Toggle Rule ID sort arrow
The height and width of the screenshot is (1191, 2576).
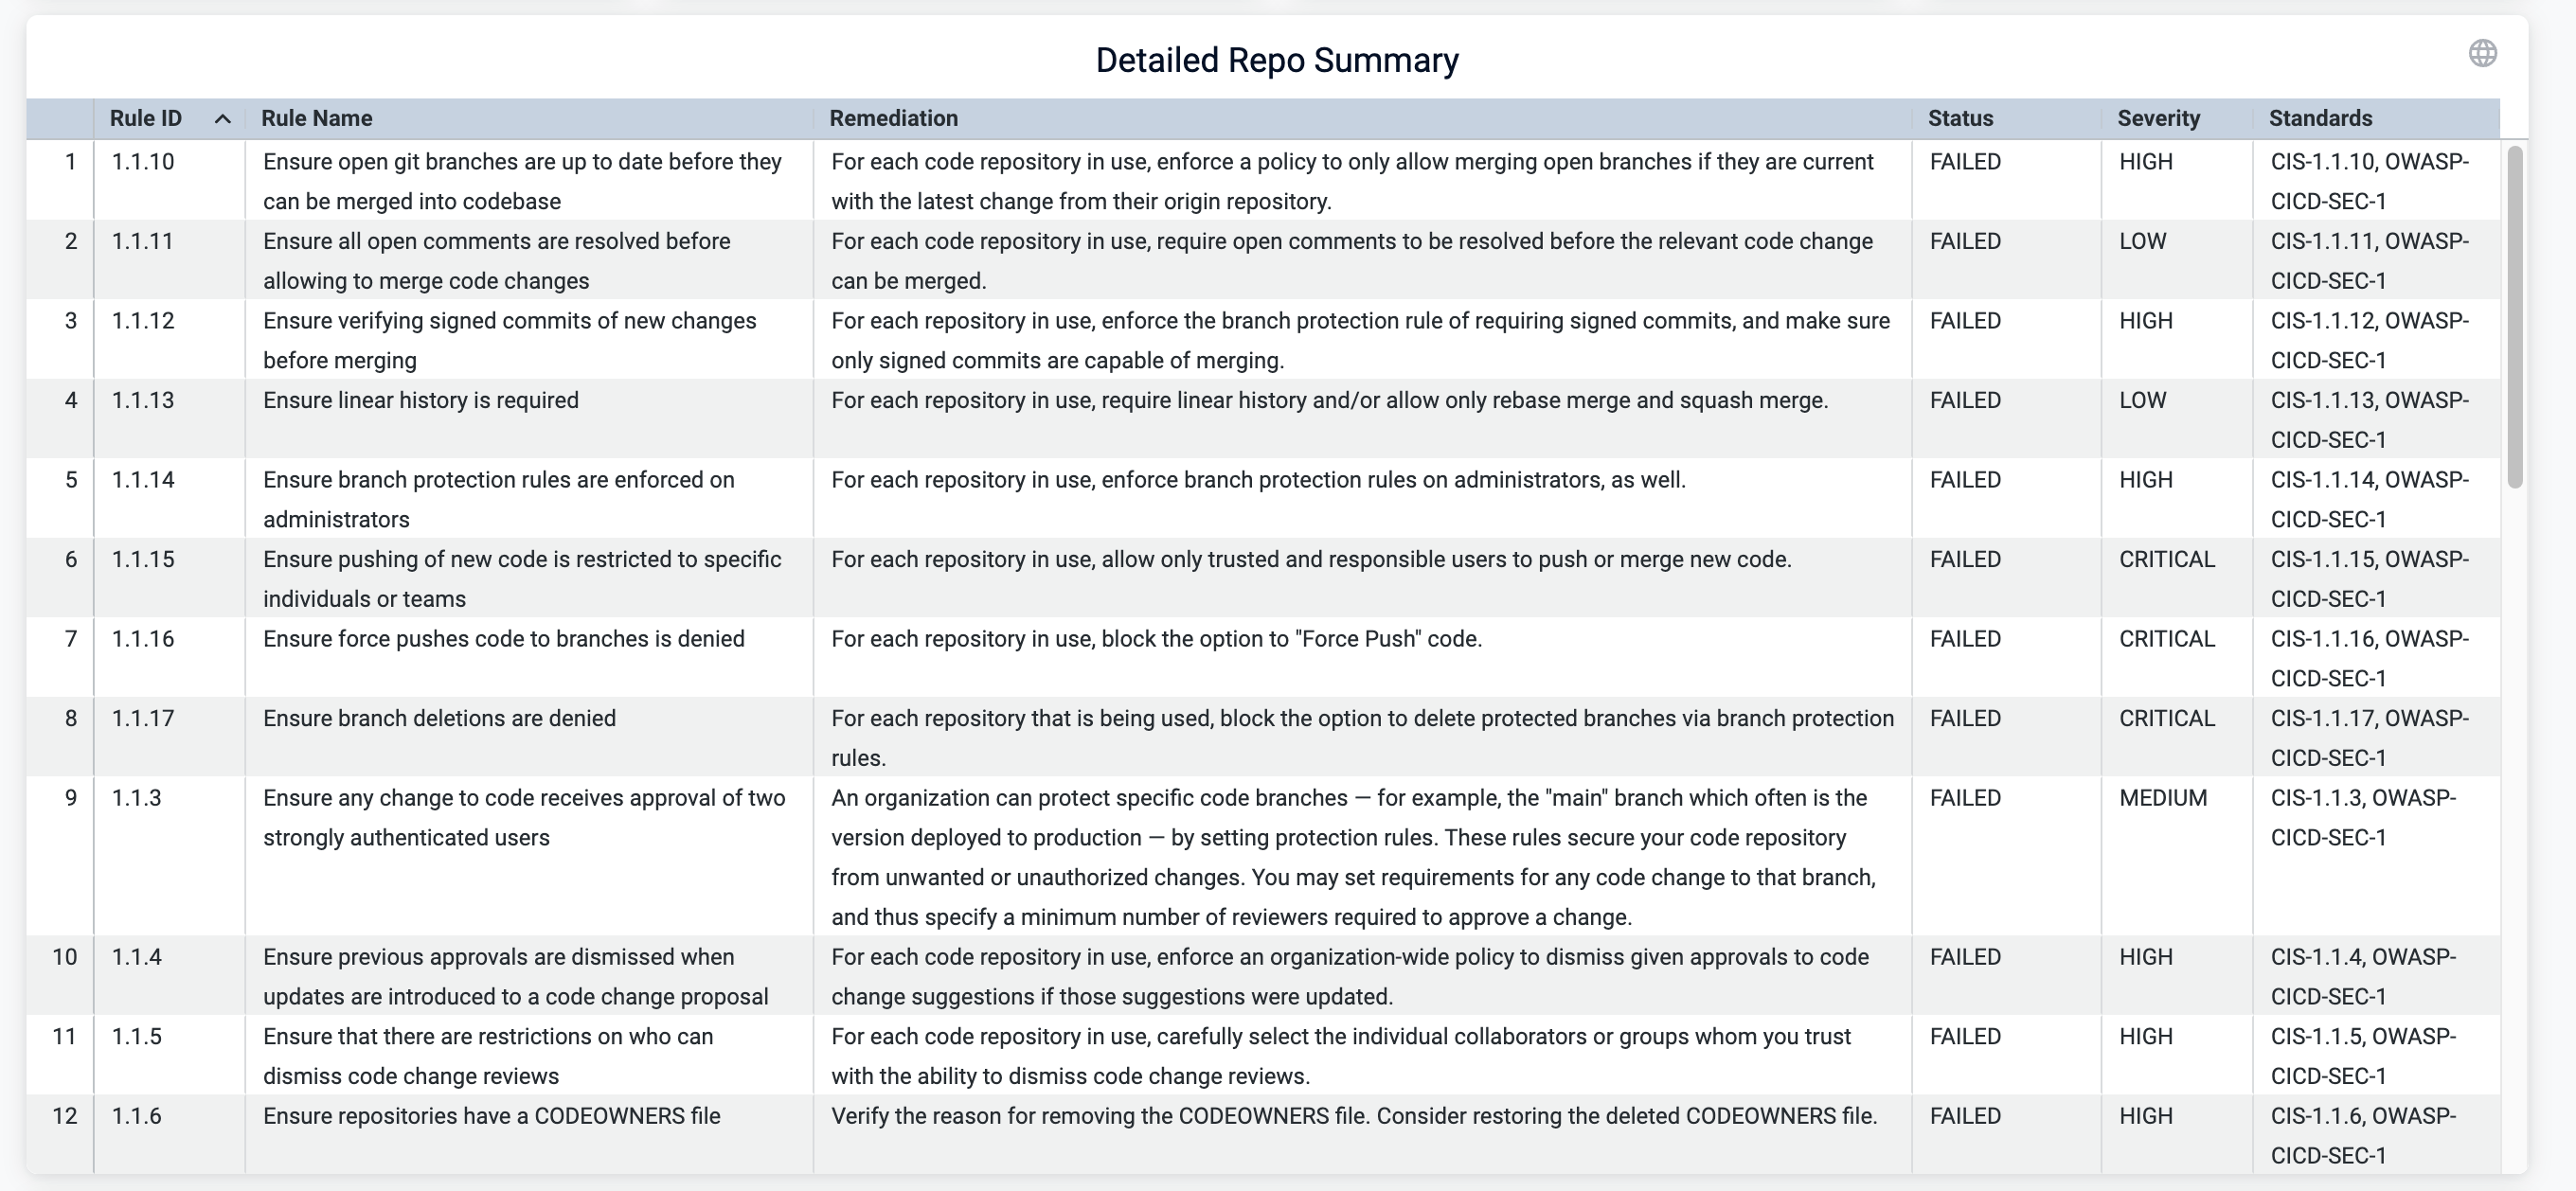coord(223,119)
